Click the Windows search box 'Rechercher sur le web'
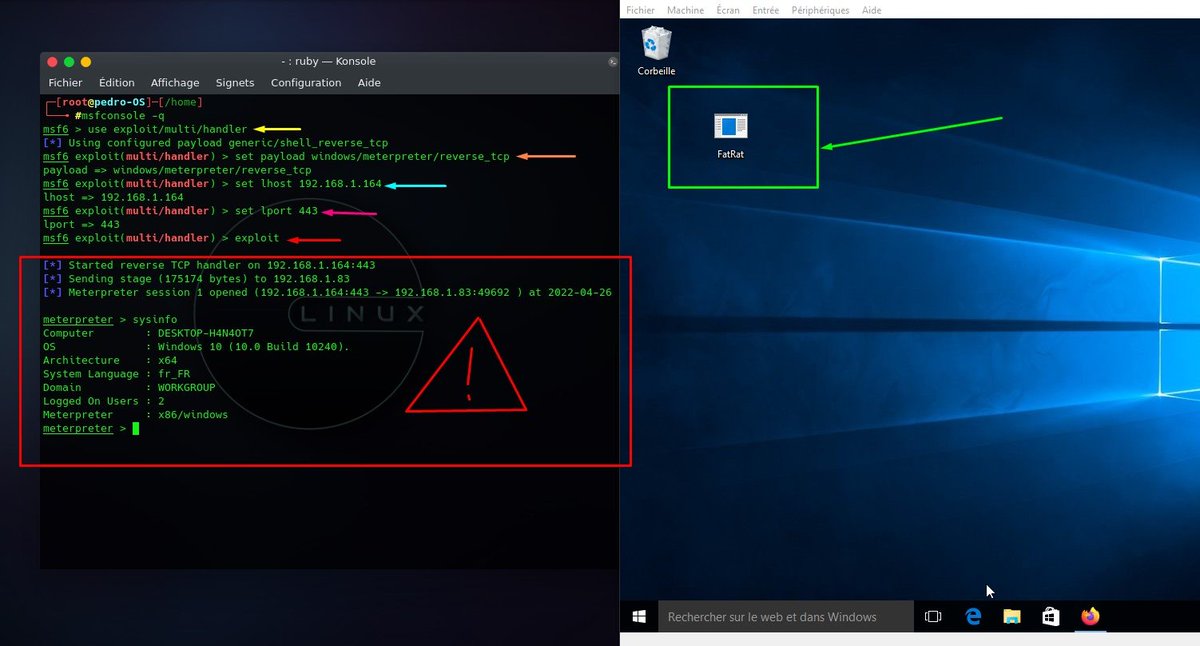The image size is (1200, 646). [x=784, y=616]
